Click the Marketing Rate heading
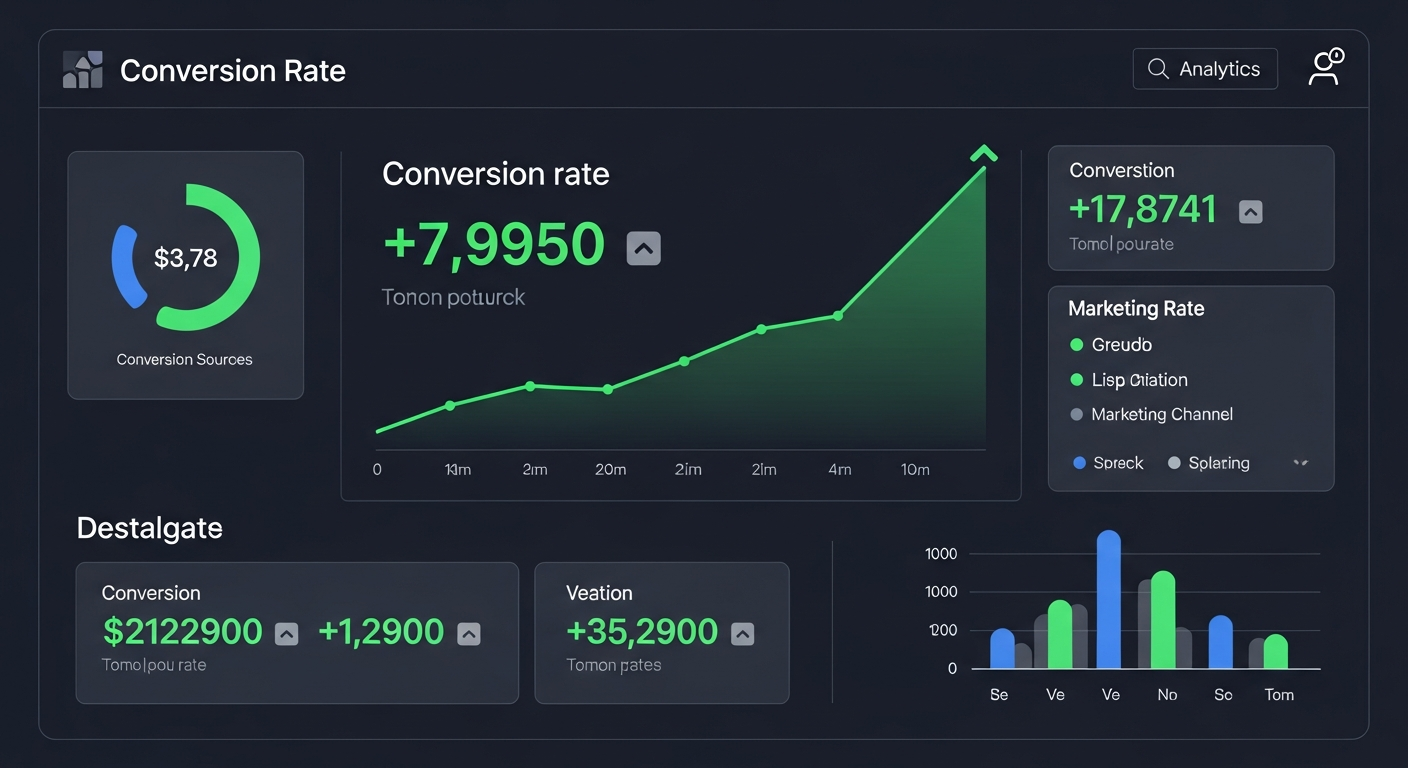The width and height of the screenshot is (1408, 768). point(1135,308)
